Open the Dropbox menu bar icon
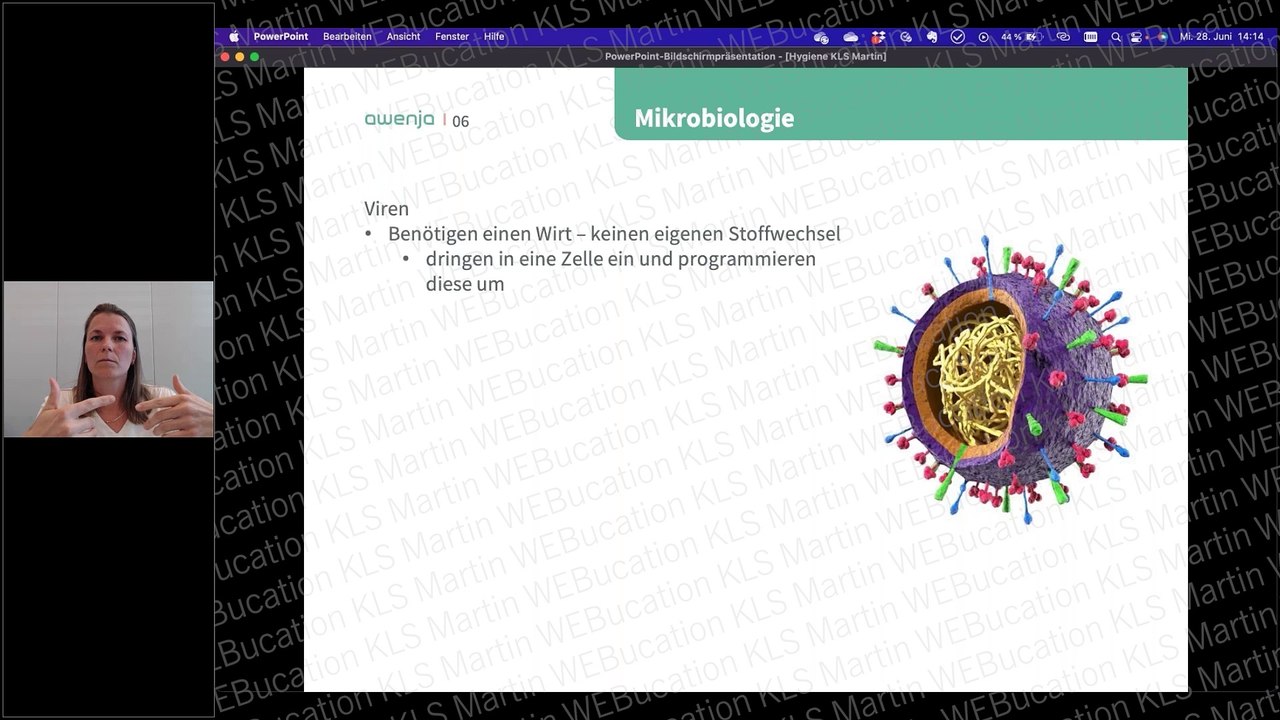Image resolution: width=1280 pixels, height=720 pixels. point(878,37)
